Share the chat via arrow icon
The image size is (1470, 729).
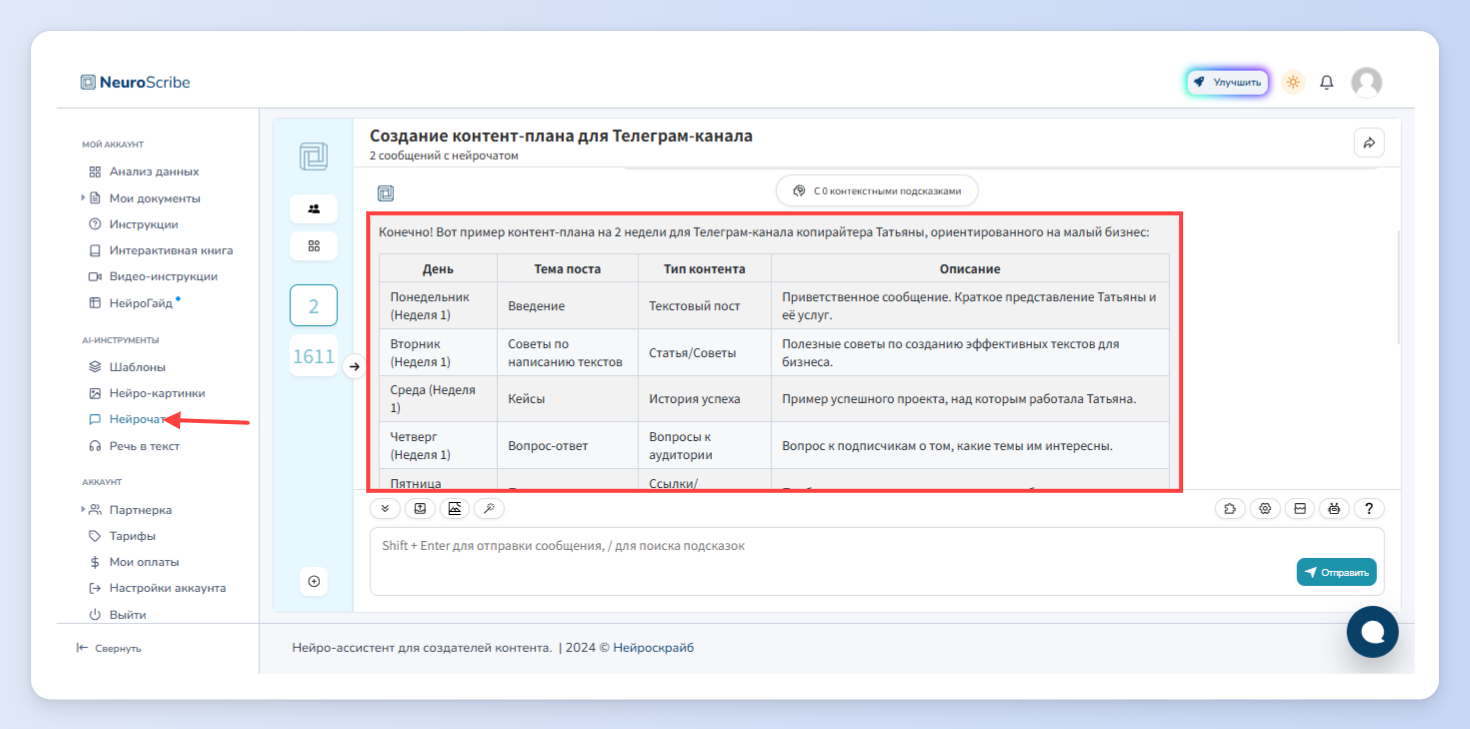click(1369, 143)
